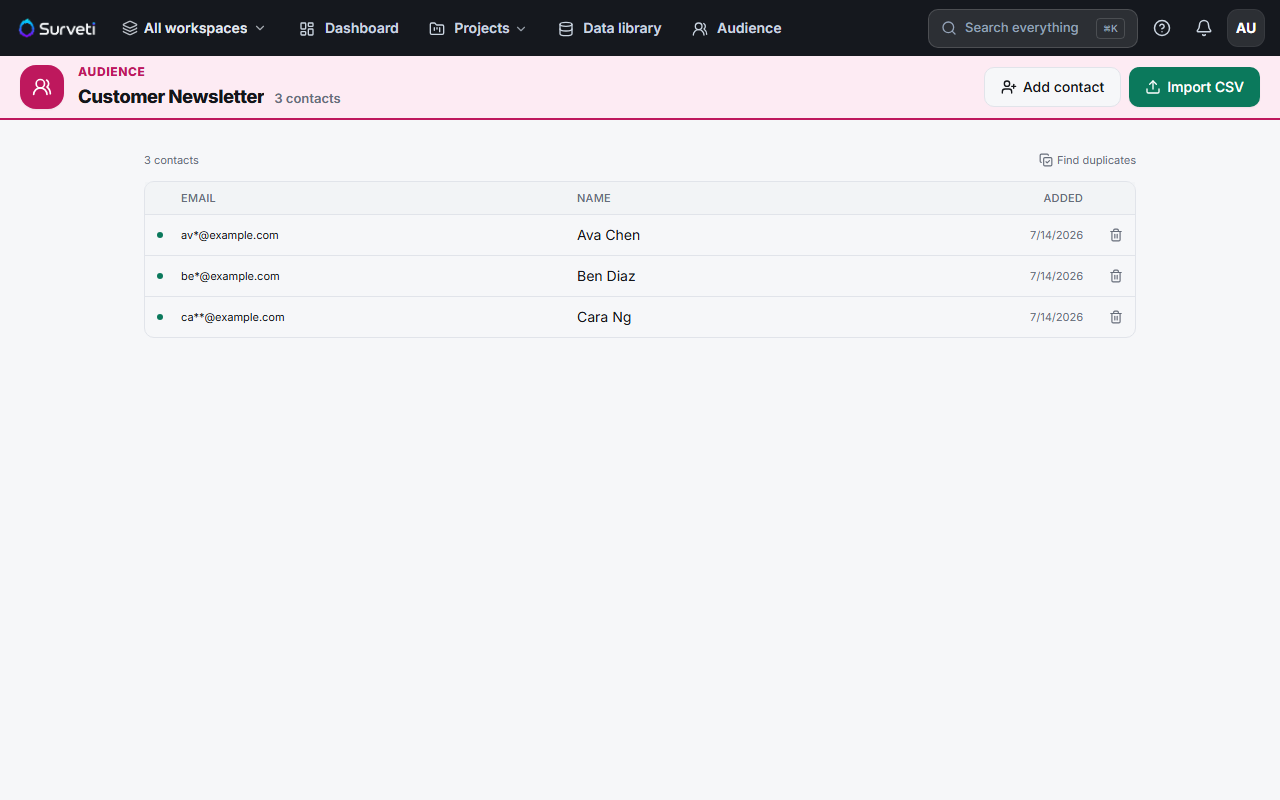Open the notifications bell
The width and height of the screenshot is (1280, 800).
pos(1204,28)
